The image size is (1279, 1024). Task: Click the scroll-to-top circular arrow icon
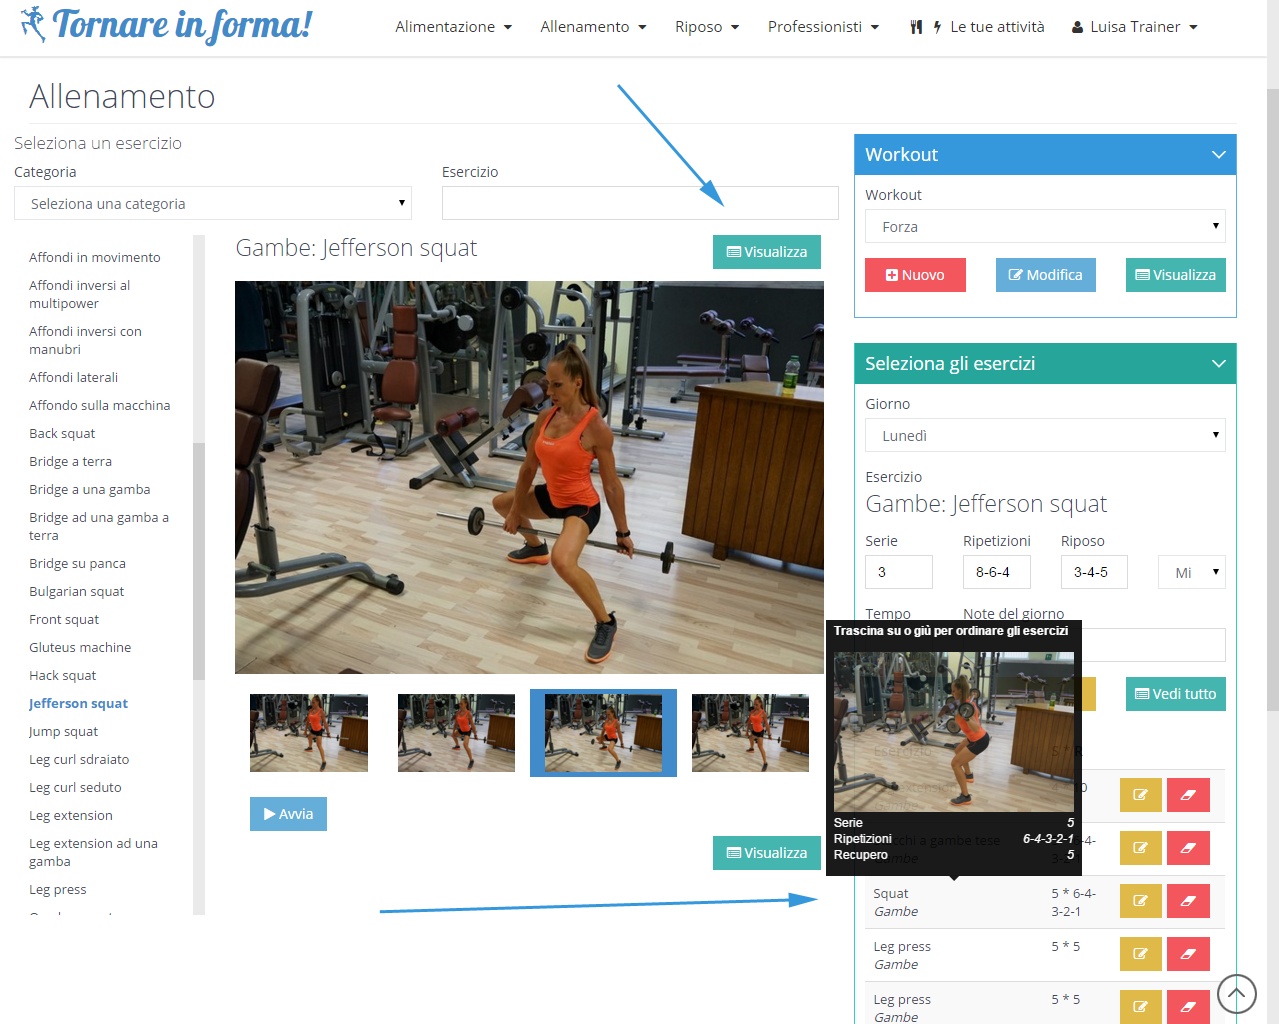click(1236, 993)
